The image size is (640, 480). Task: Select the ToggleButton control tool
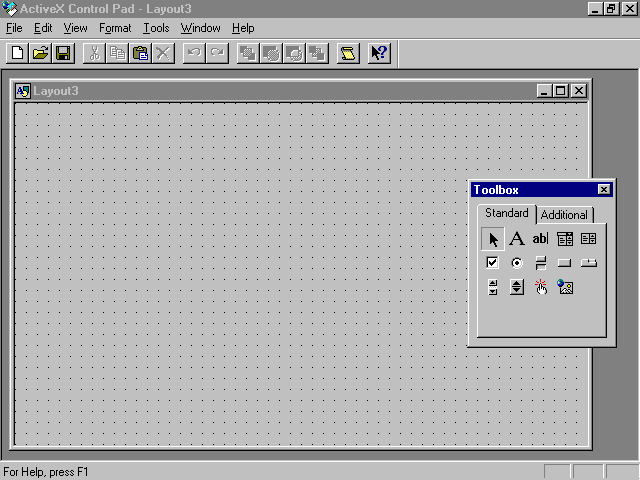pyautogui.click(x=540, y=263)
